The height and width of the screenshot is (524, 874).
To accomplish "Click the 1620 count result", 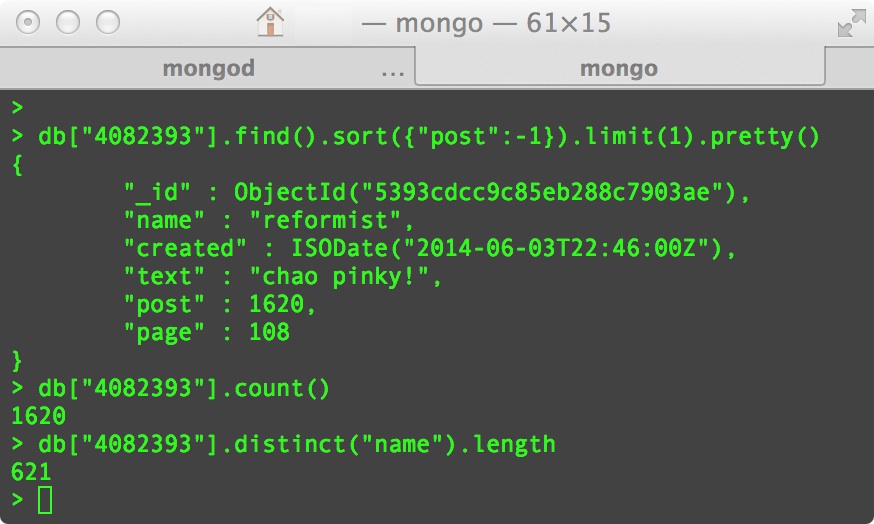I will [x=38, y=416].
